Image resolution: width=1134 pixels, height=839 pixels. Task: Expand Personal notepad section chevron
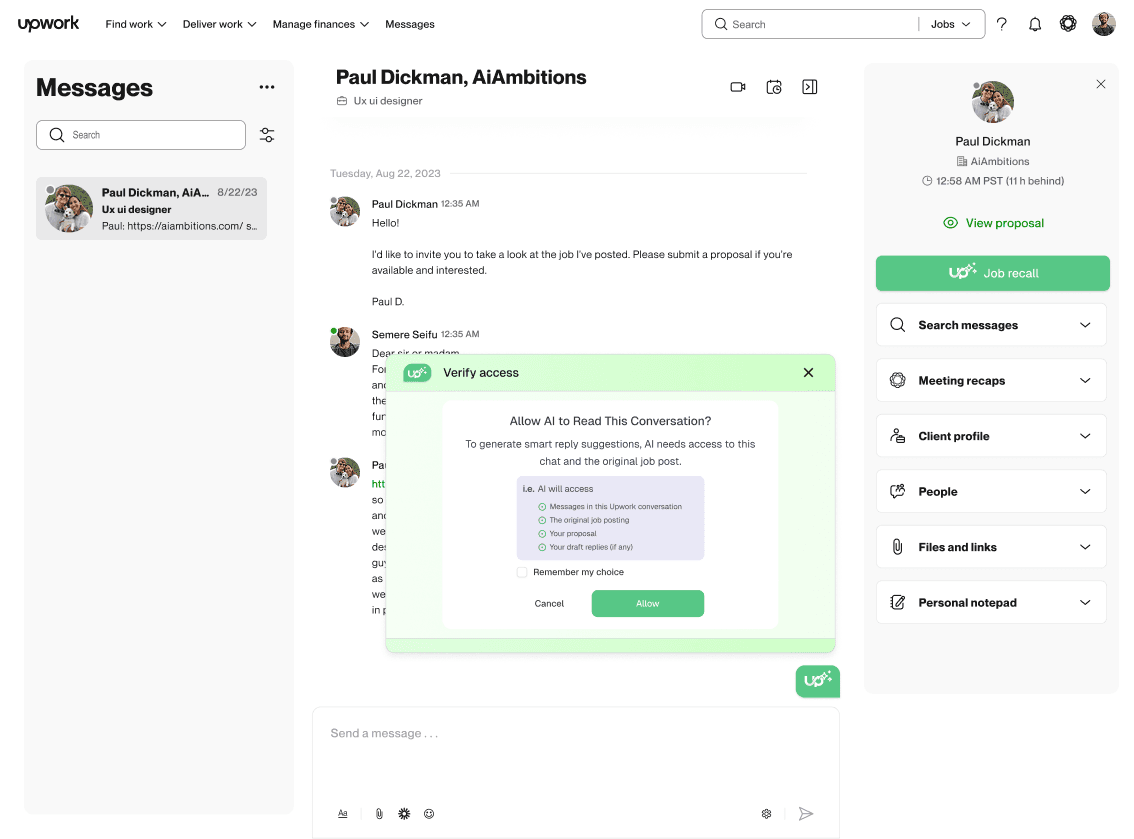pos(1085,602)
